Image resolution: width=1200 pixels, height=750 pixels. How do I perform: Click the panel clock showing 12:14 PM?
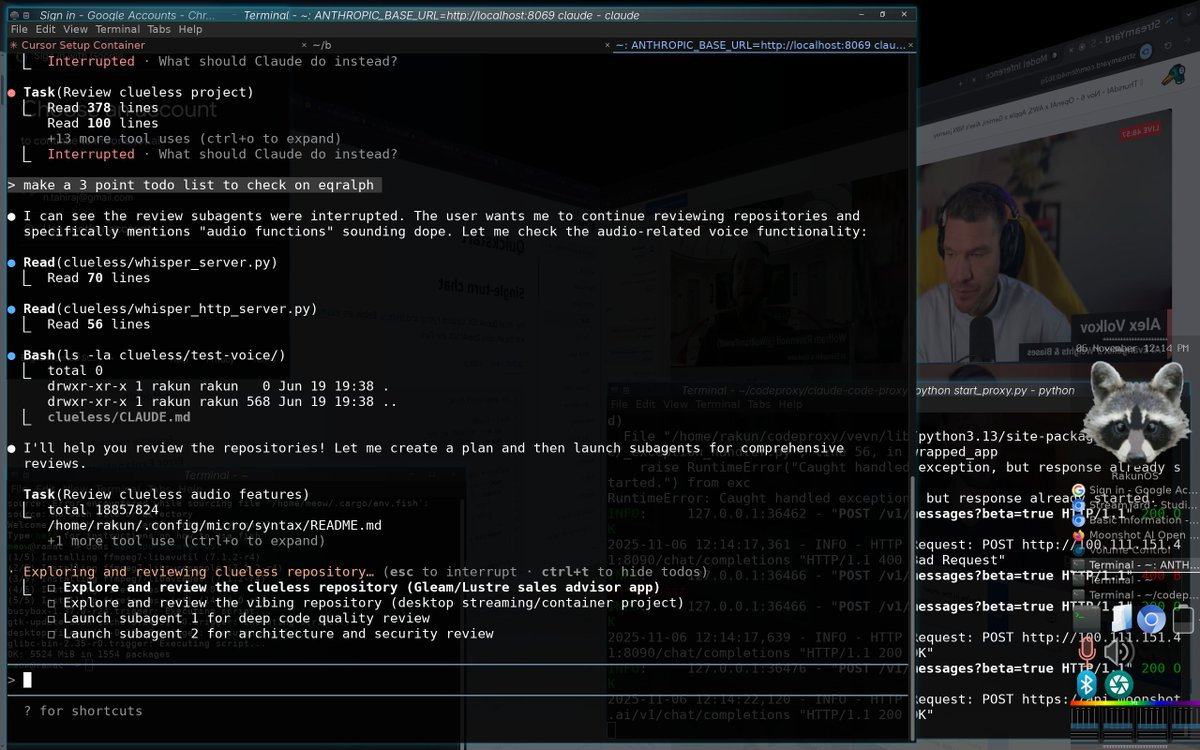[1131, 348]
